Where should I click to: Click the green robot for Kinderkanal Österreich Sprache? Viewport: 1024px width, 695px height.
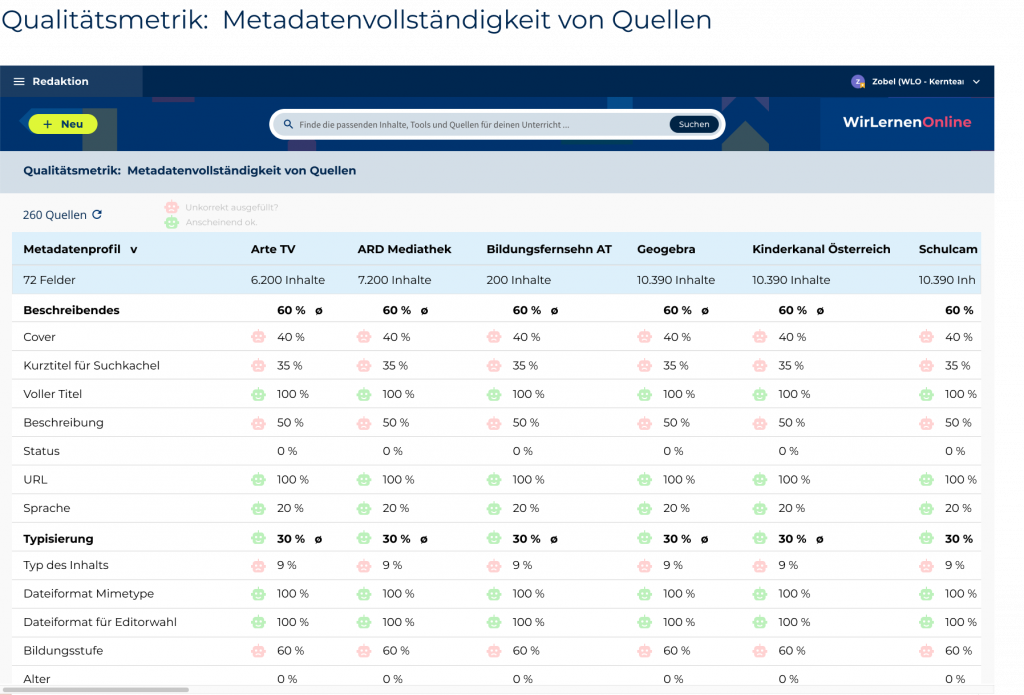point(760,508)
